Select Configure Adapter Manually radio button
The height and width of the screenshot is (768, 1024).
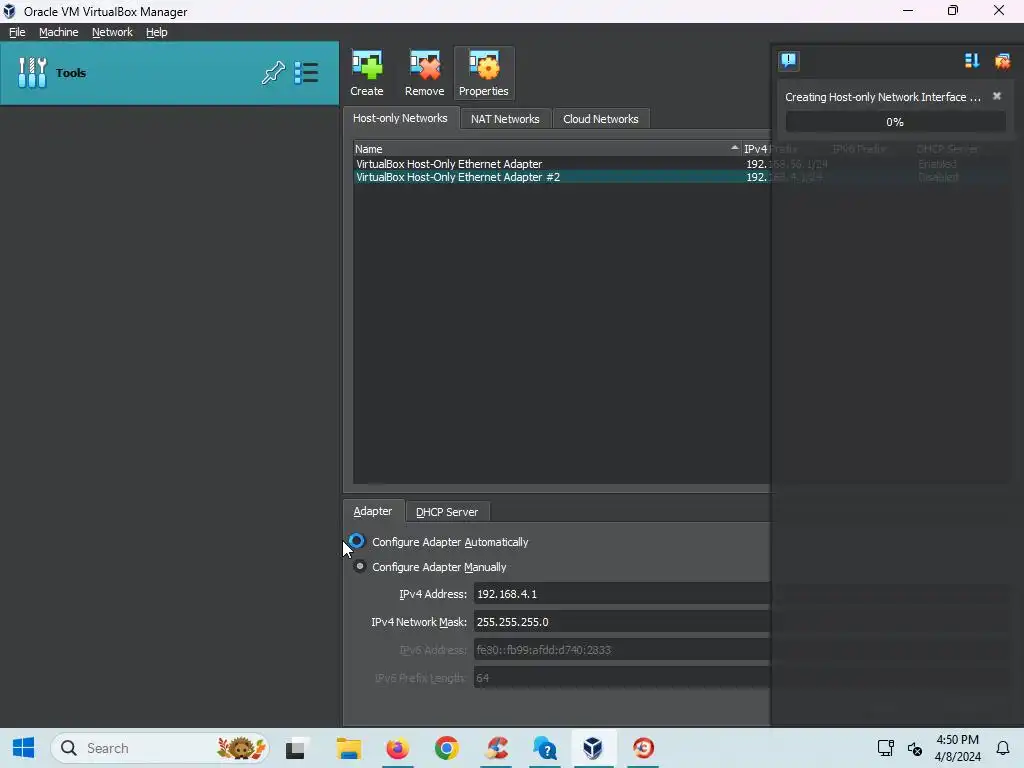pyautogui.click(x=360, y=566)
